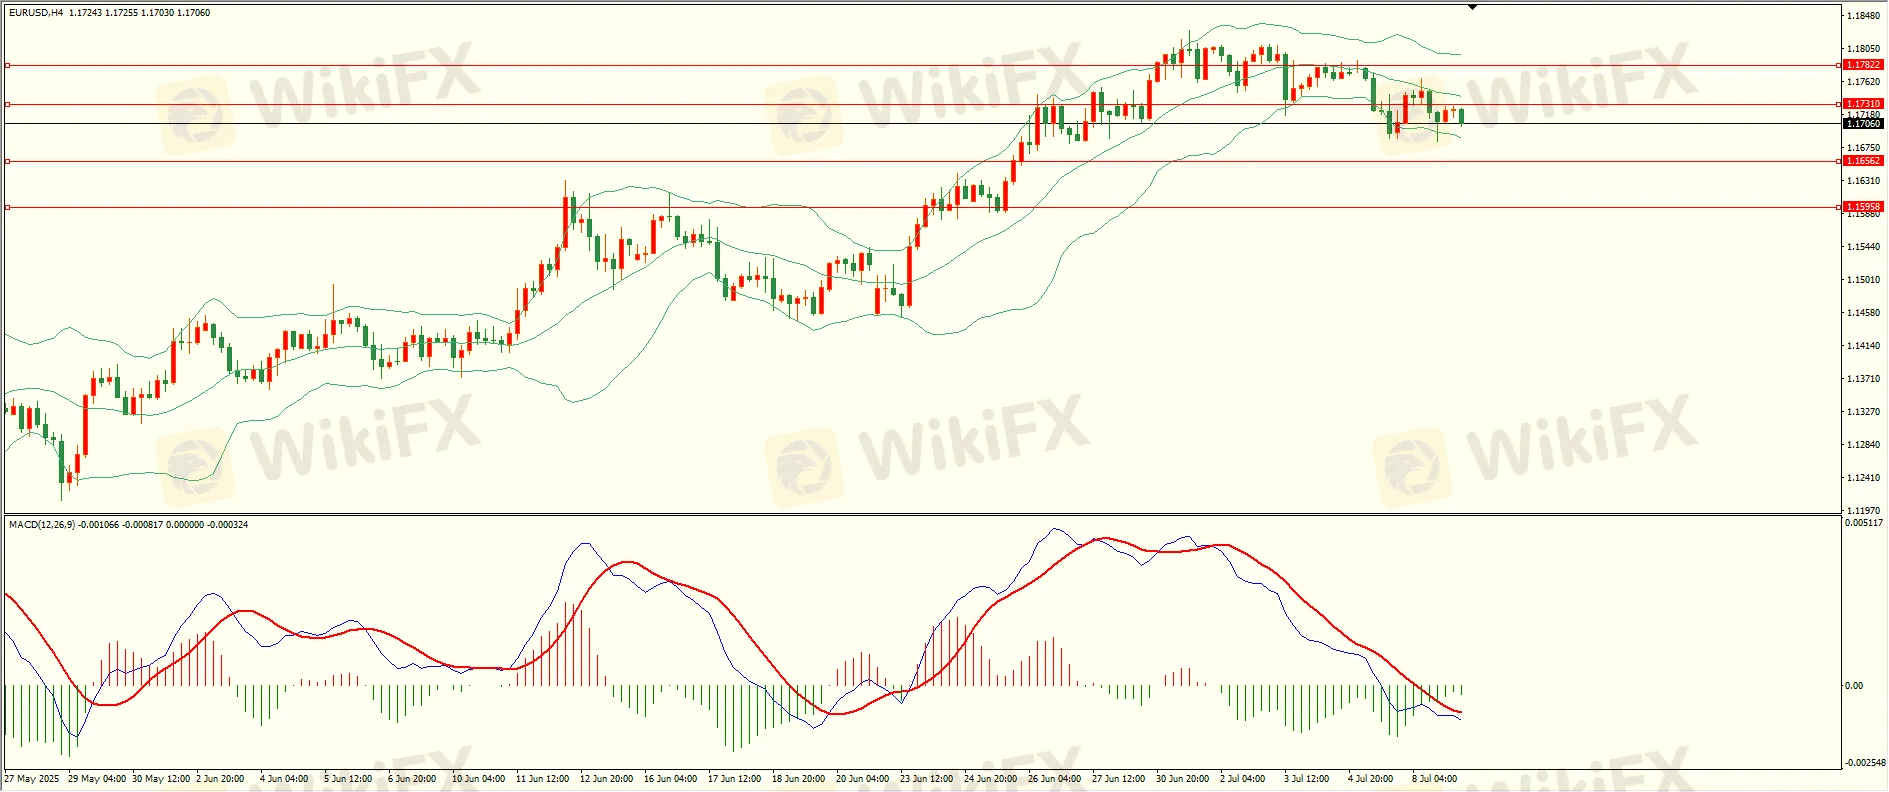
Task: Click the 12 Jun 20:00 time label
Action: [x=607, y=779]
